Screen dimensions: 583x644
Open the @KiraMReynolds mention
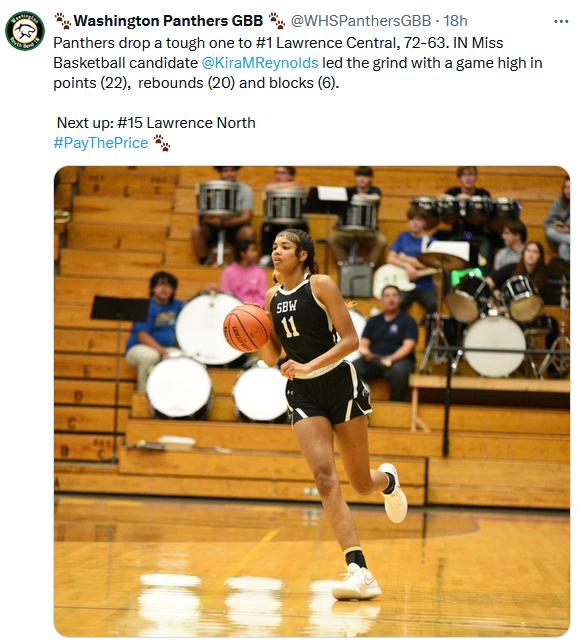pyautogui.click(x=260, y=63)
